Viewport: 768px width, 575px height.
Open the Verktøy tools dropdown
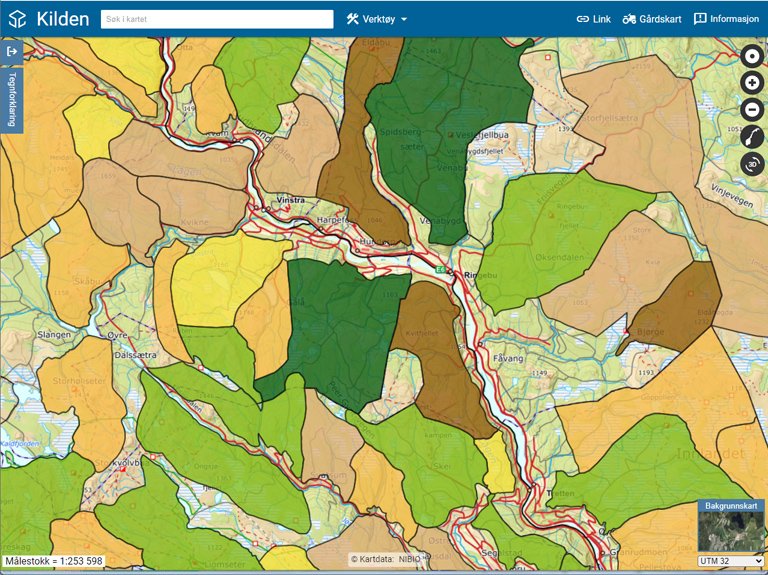[x=377, y=19]
